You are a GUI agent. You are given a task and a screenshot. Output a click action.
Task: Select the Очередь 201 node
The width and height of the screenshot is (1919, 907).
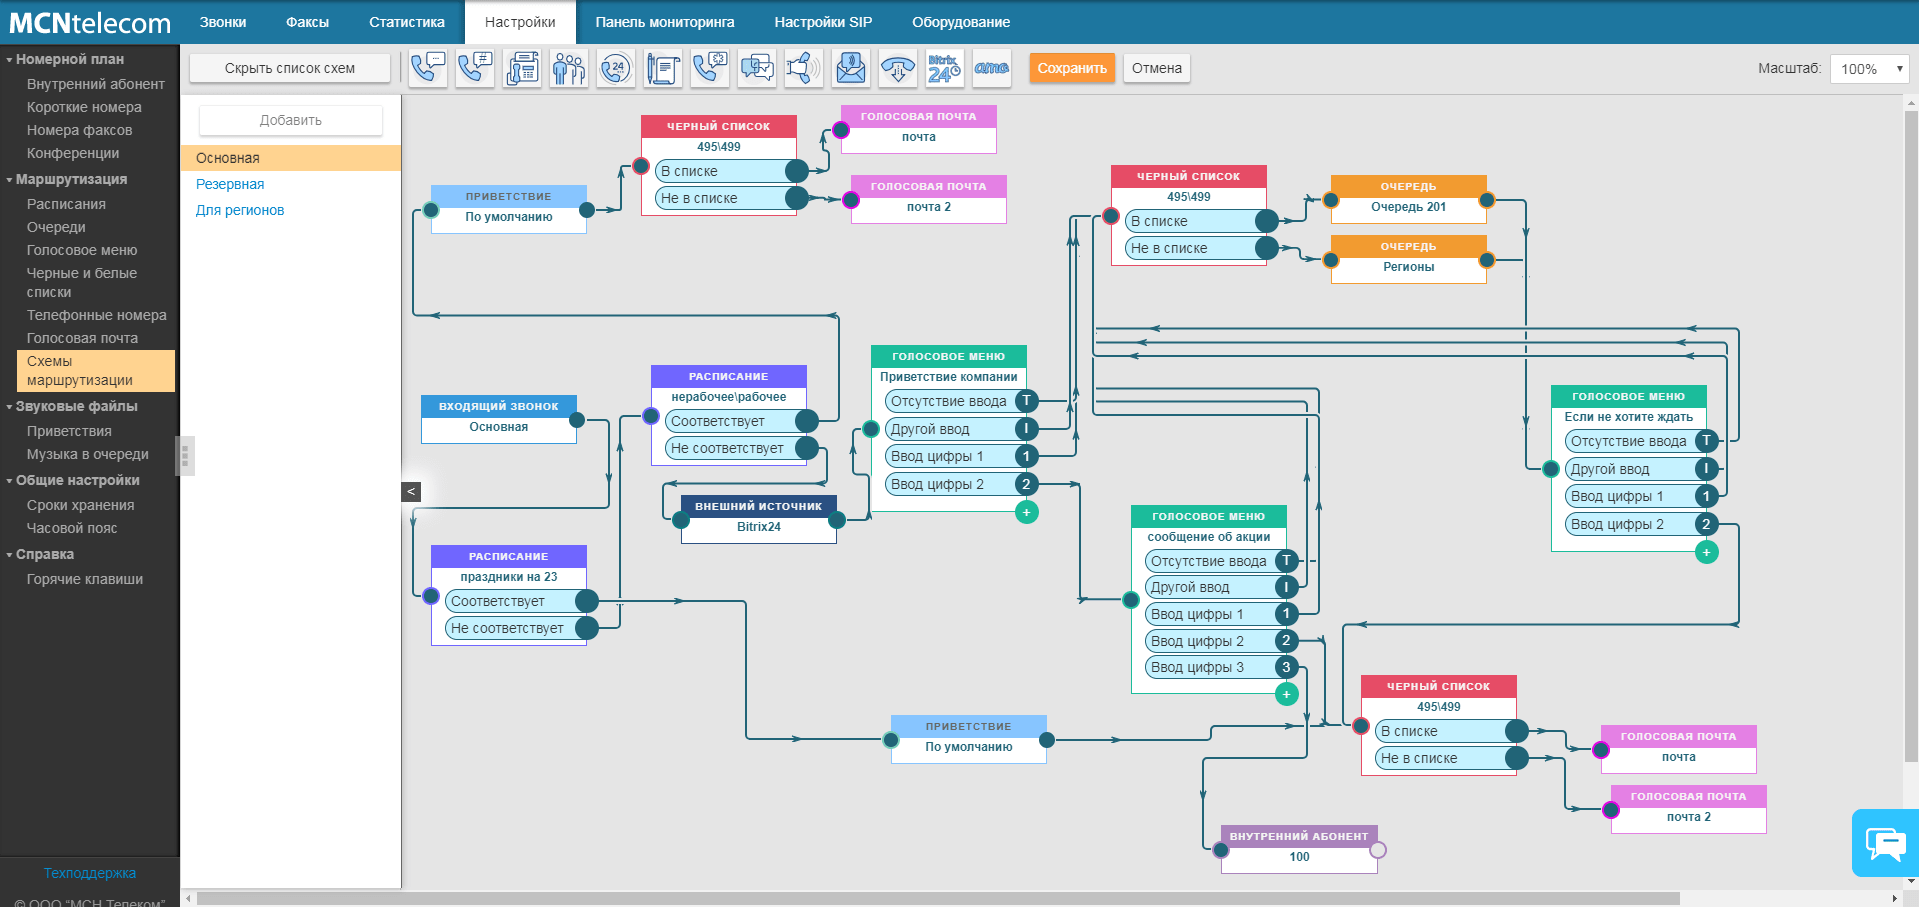coord(1409,199)
